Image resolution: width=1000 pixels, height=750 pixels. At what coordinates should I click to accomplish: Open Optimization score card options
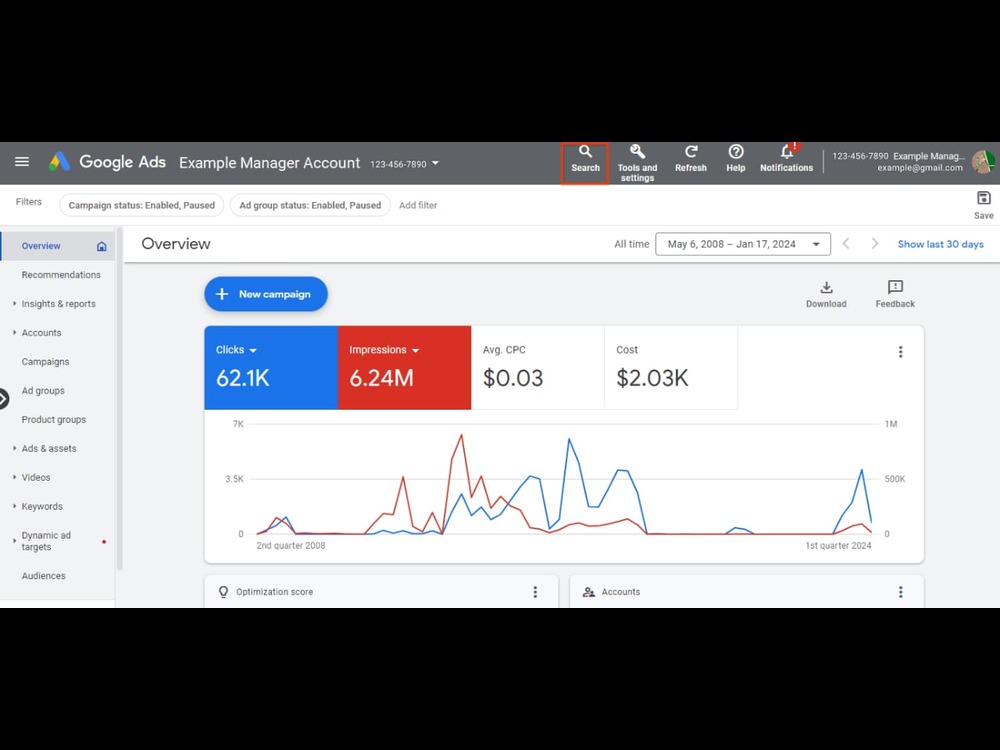tap(535, 592)
